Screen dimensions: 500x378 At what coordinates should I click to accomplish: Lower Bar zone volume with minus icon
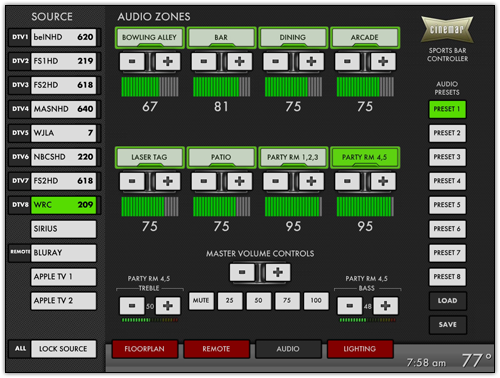click(x=204, y=61)
